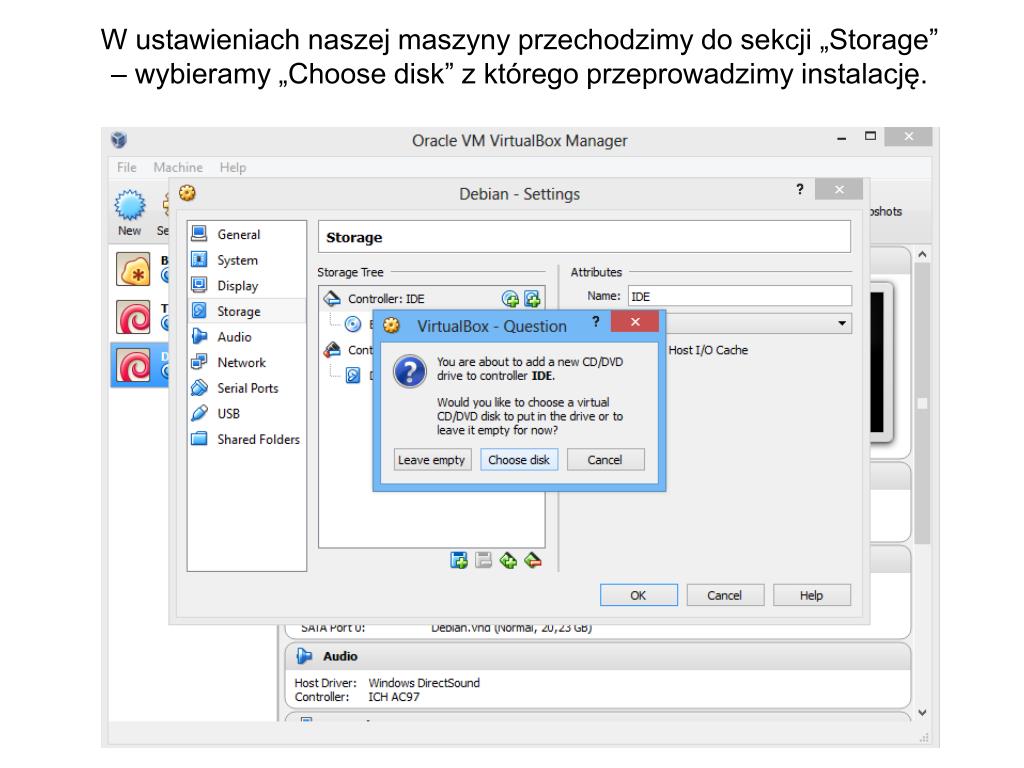Select the second controller in the Storage Tree
This screenshot has width=1024, height=768.
348,350
